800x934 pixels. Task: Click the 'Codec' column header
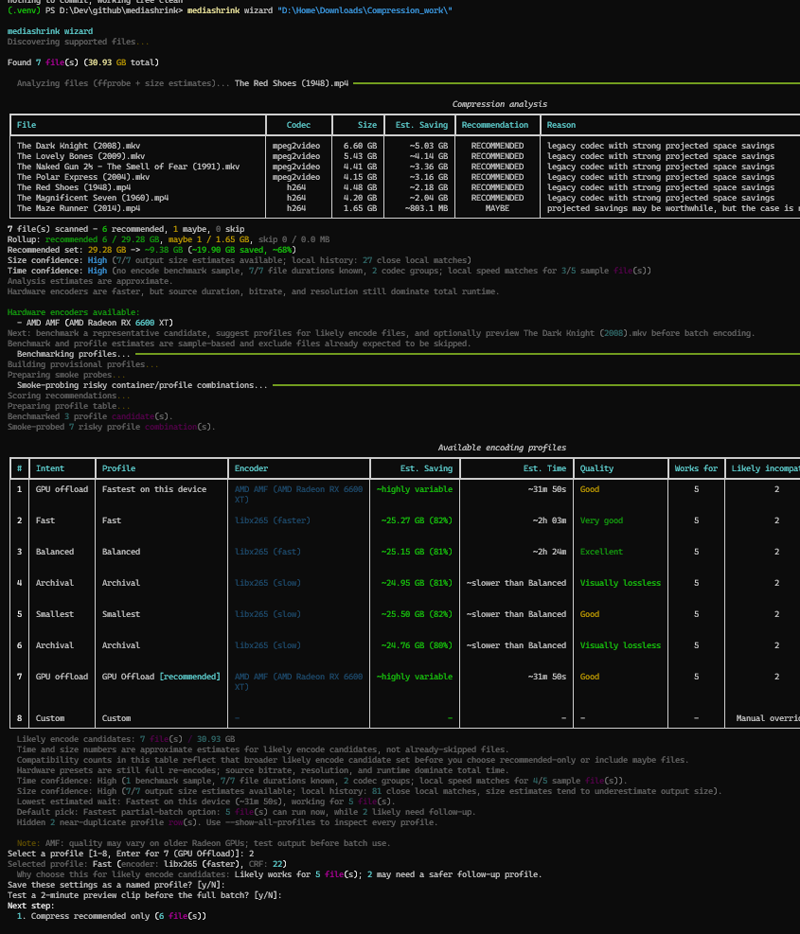point(298,125)
